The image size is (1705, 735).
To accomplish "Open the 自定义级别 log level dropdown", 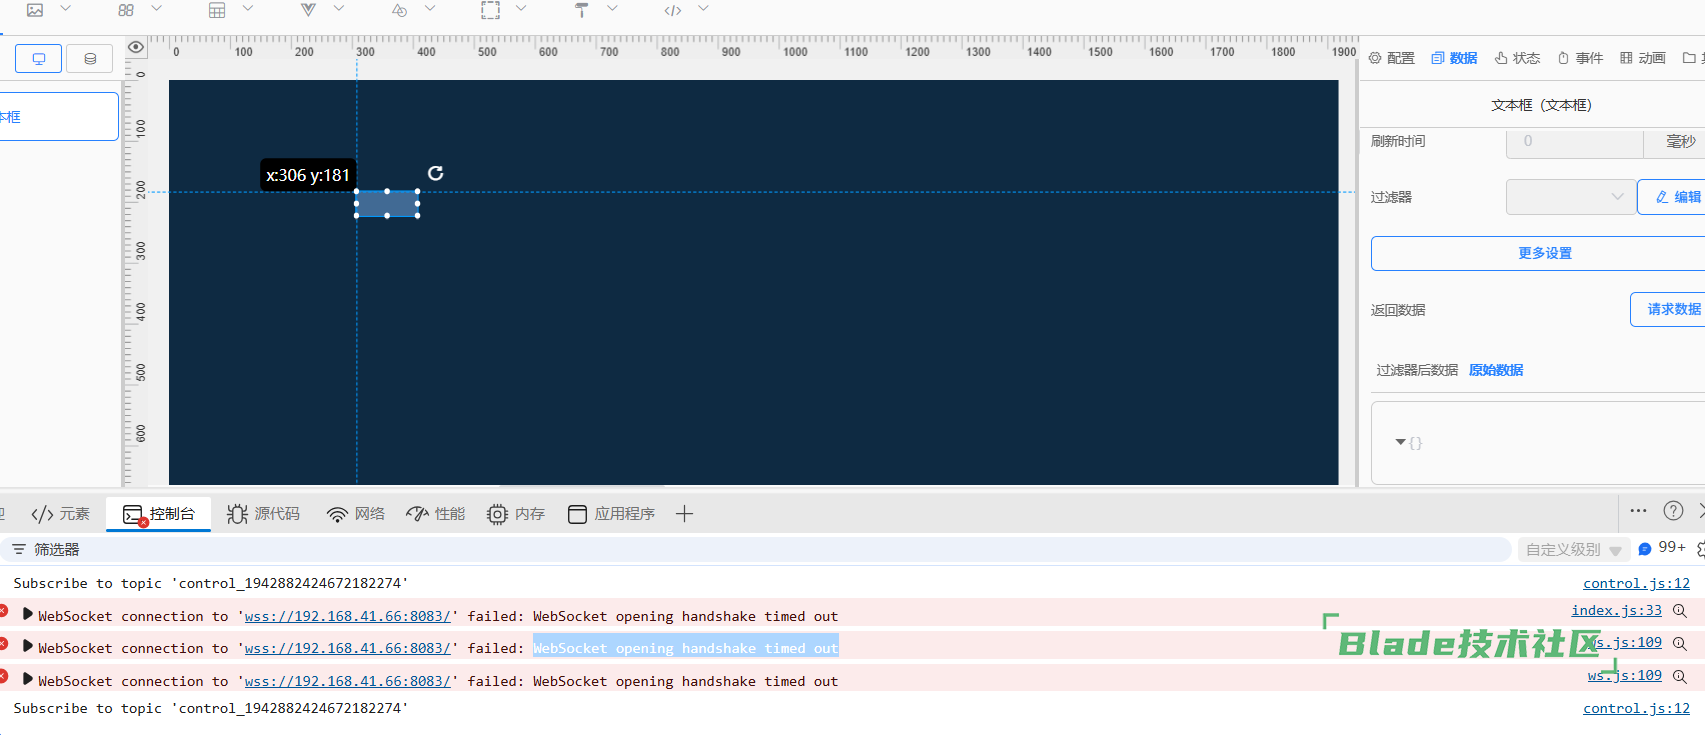I will (1573, 550).
